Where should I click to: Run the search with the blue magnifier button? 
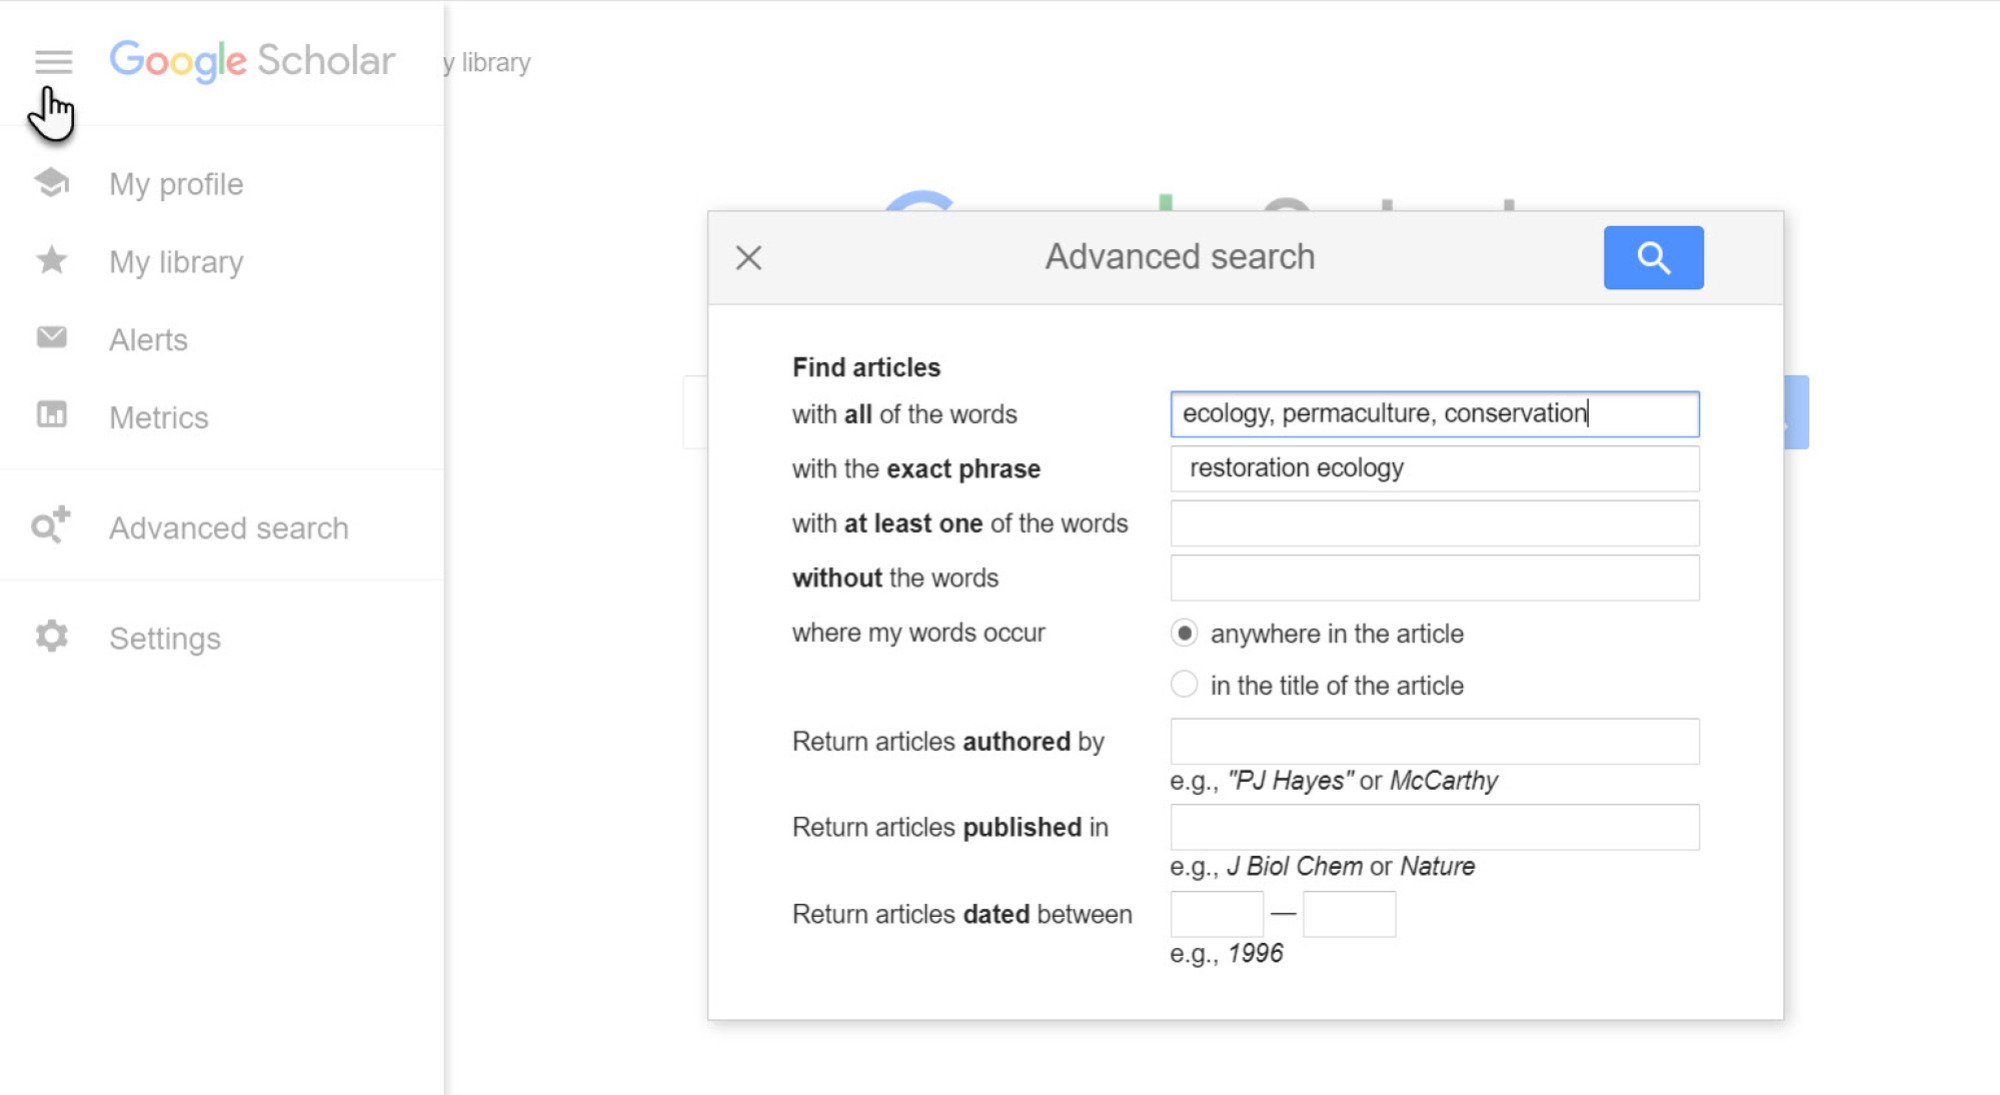coord(1653,258)
